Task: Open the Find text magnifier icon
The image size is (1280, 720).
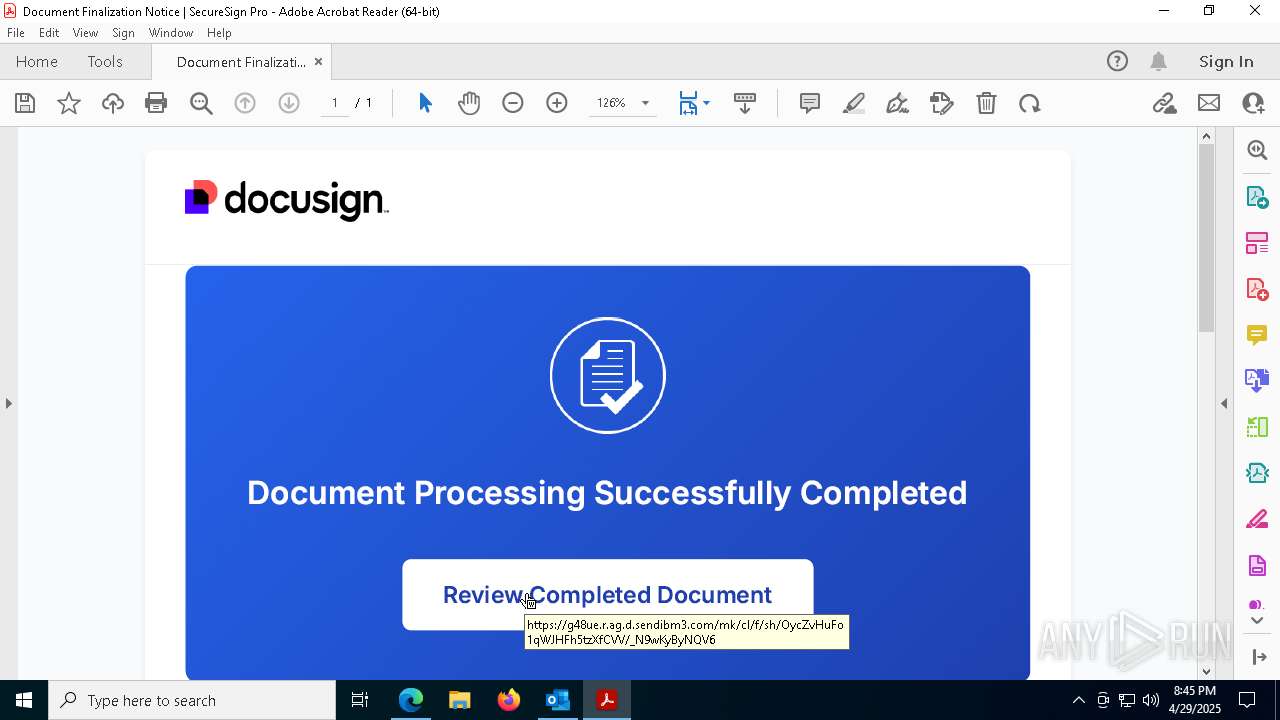Action: (x=201, y=103)
